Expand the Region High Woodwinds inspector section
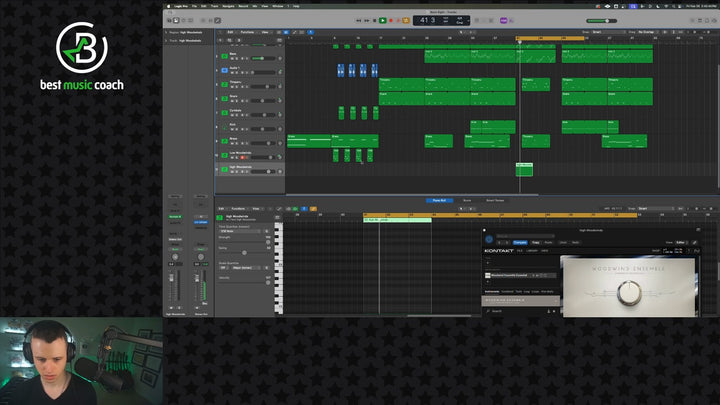This screenshot has height=405, width=720. [x=166, y=33]
